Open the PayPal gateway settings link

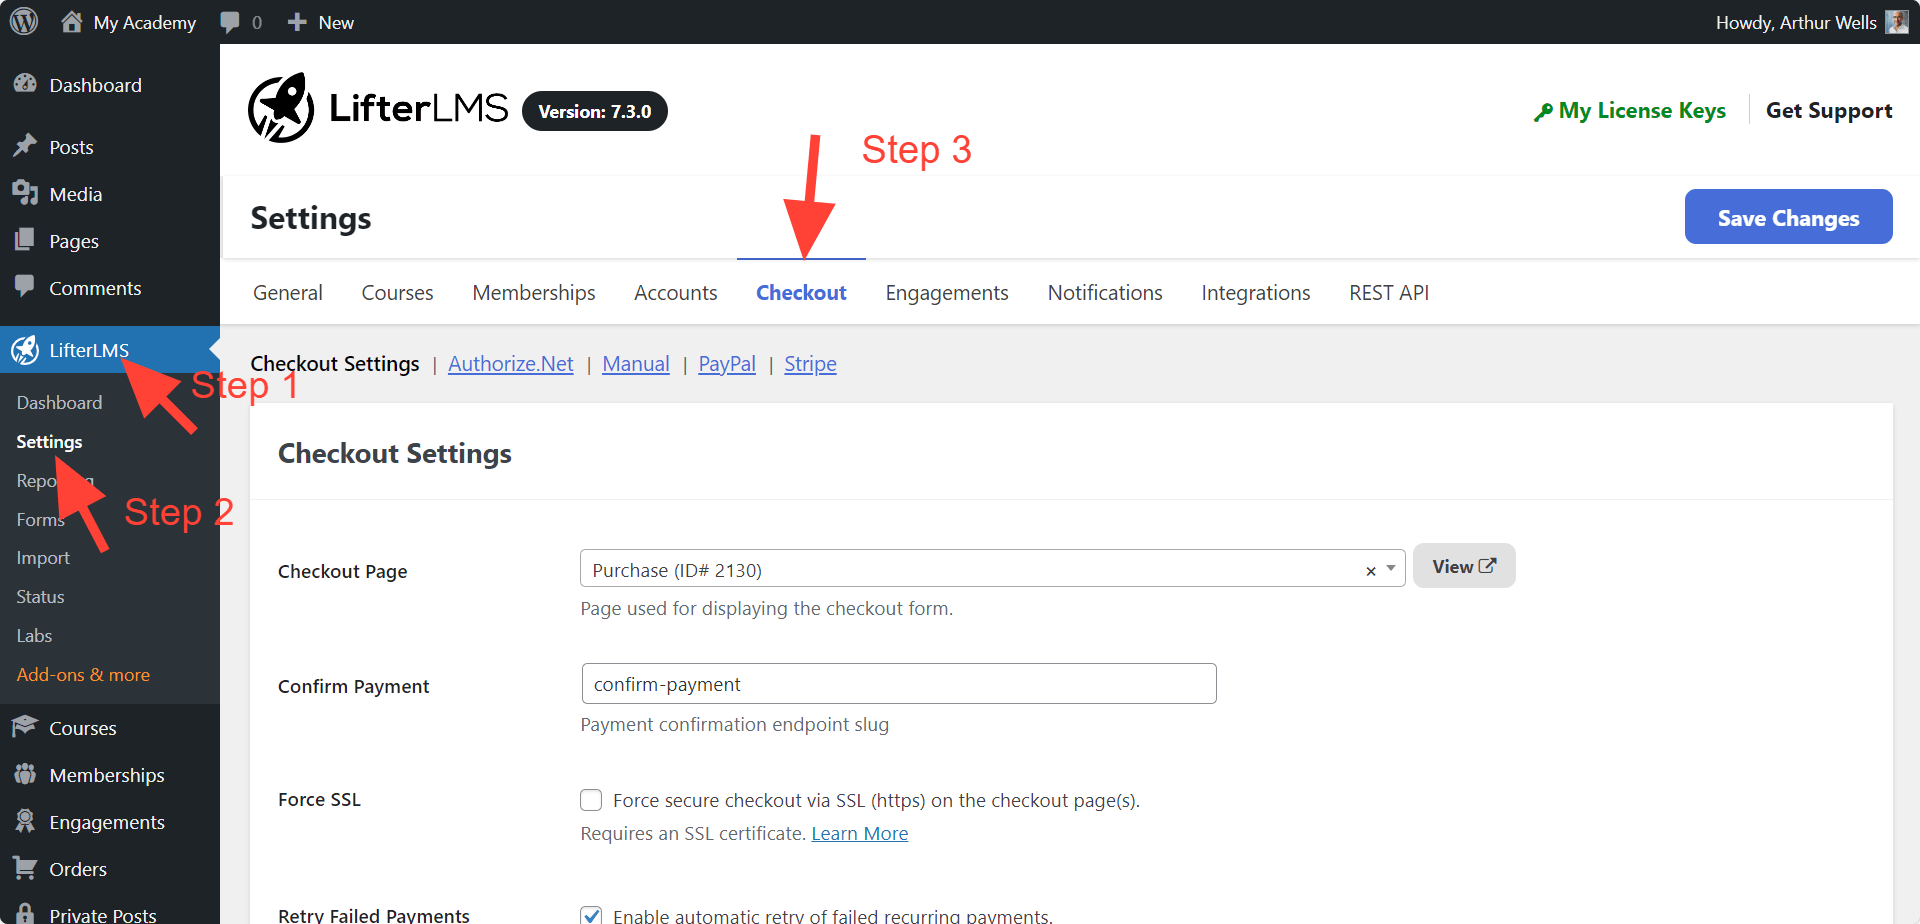[x=727, y=364]
